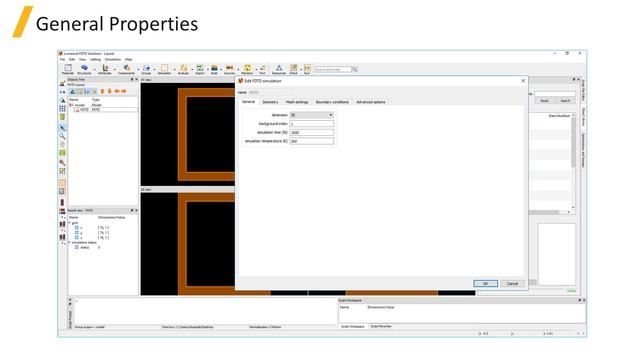Open the Simulation menu

113,60
